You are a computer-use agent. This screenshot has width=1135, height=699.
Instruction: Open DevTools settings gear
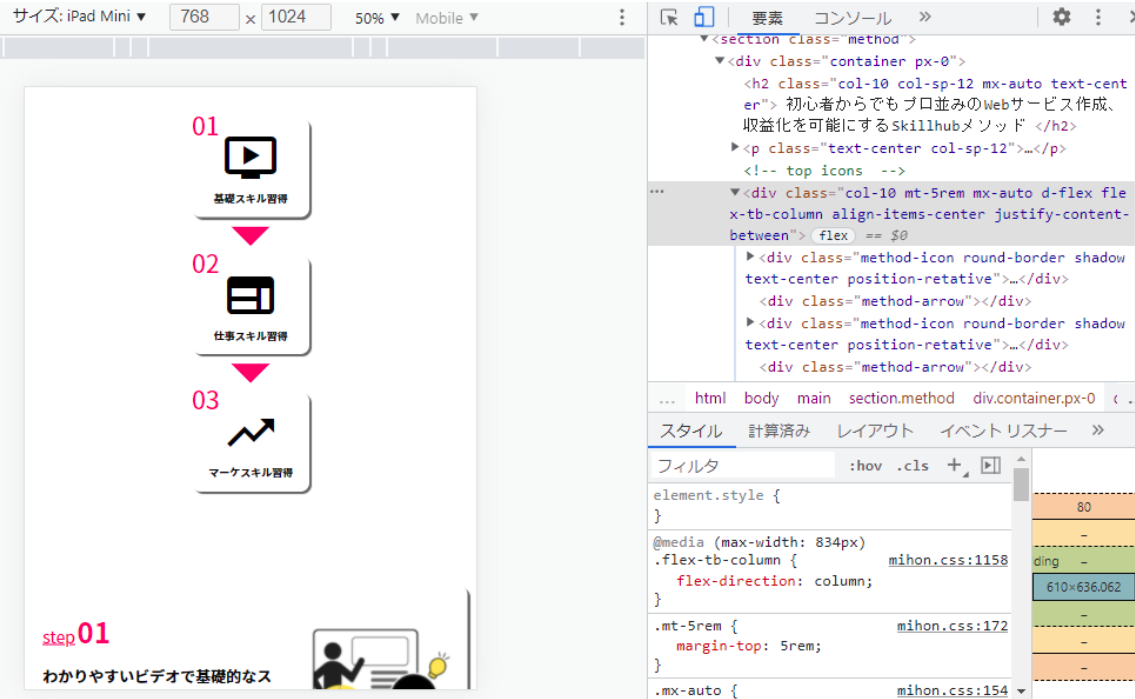(x=1061, y=17)
